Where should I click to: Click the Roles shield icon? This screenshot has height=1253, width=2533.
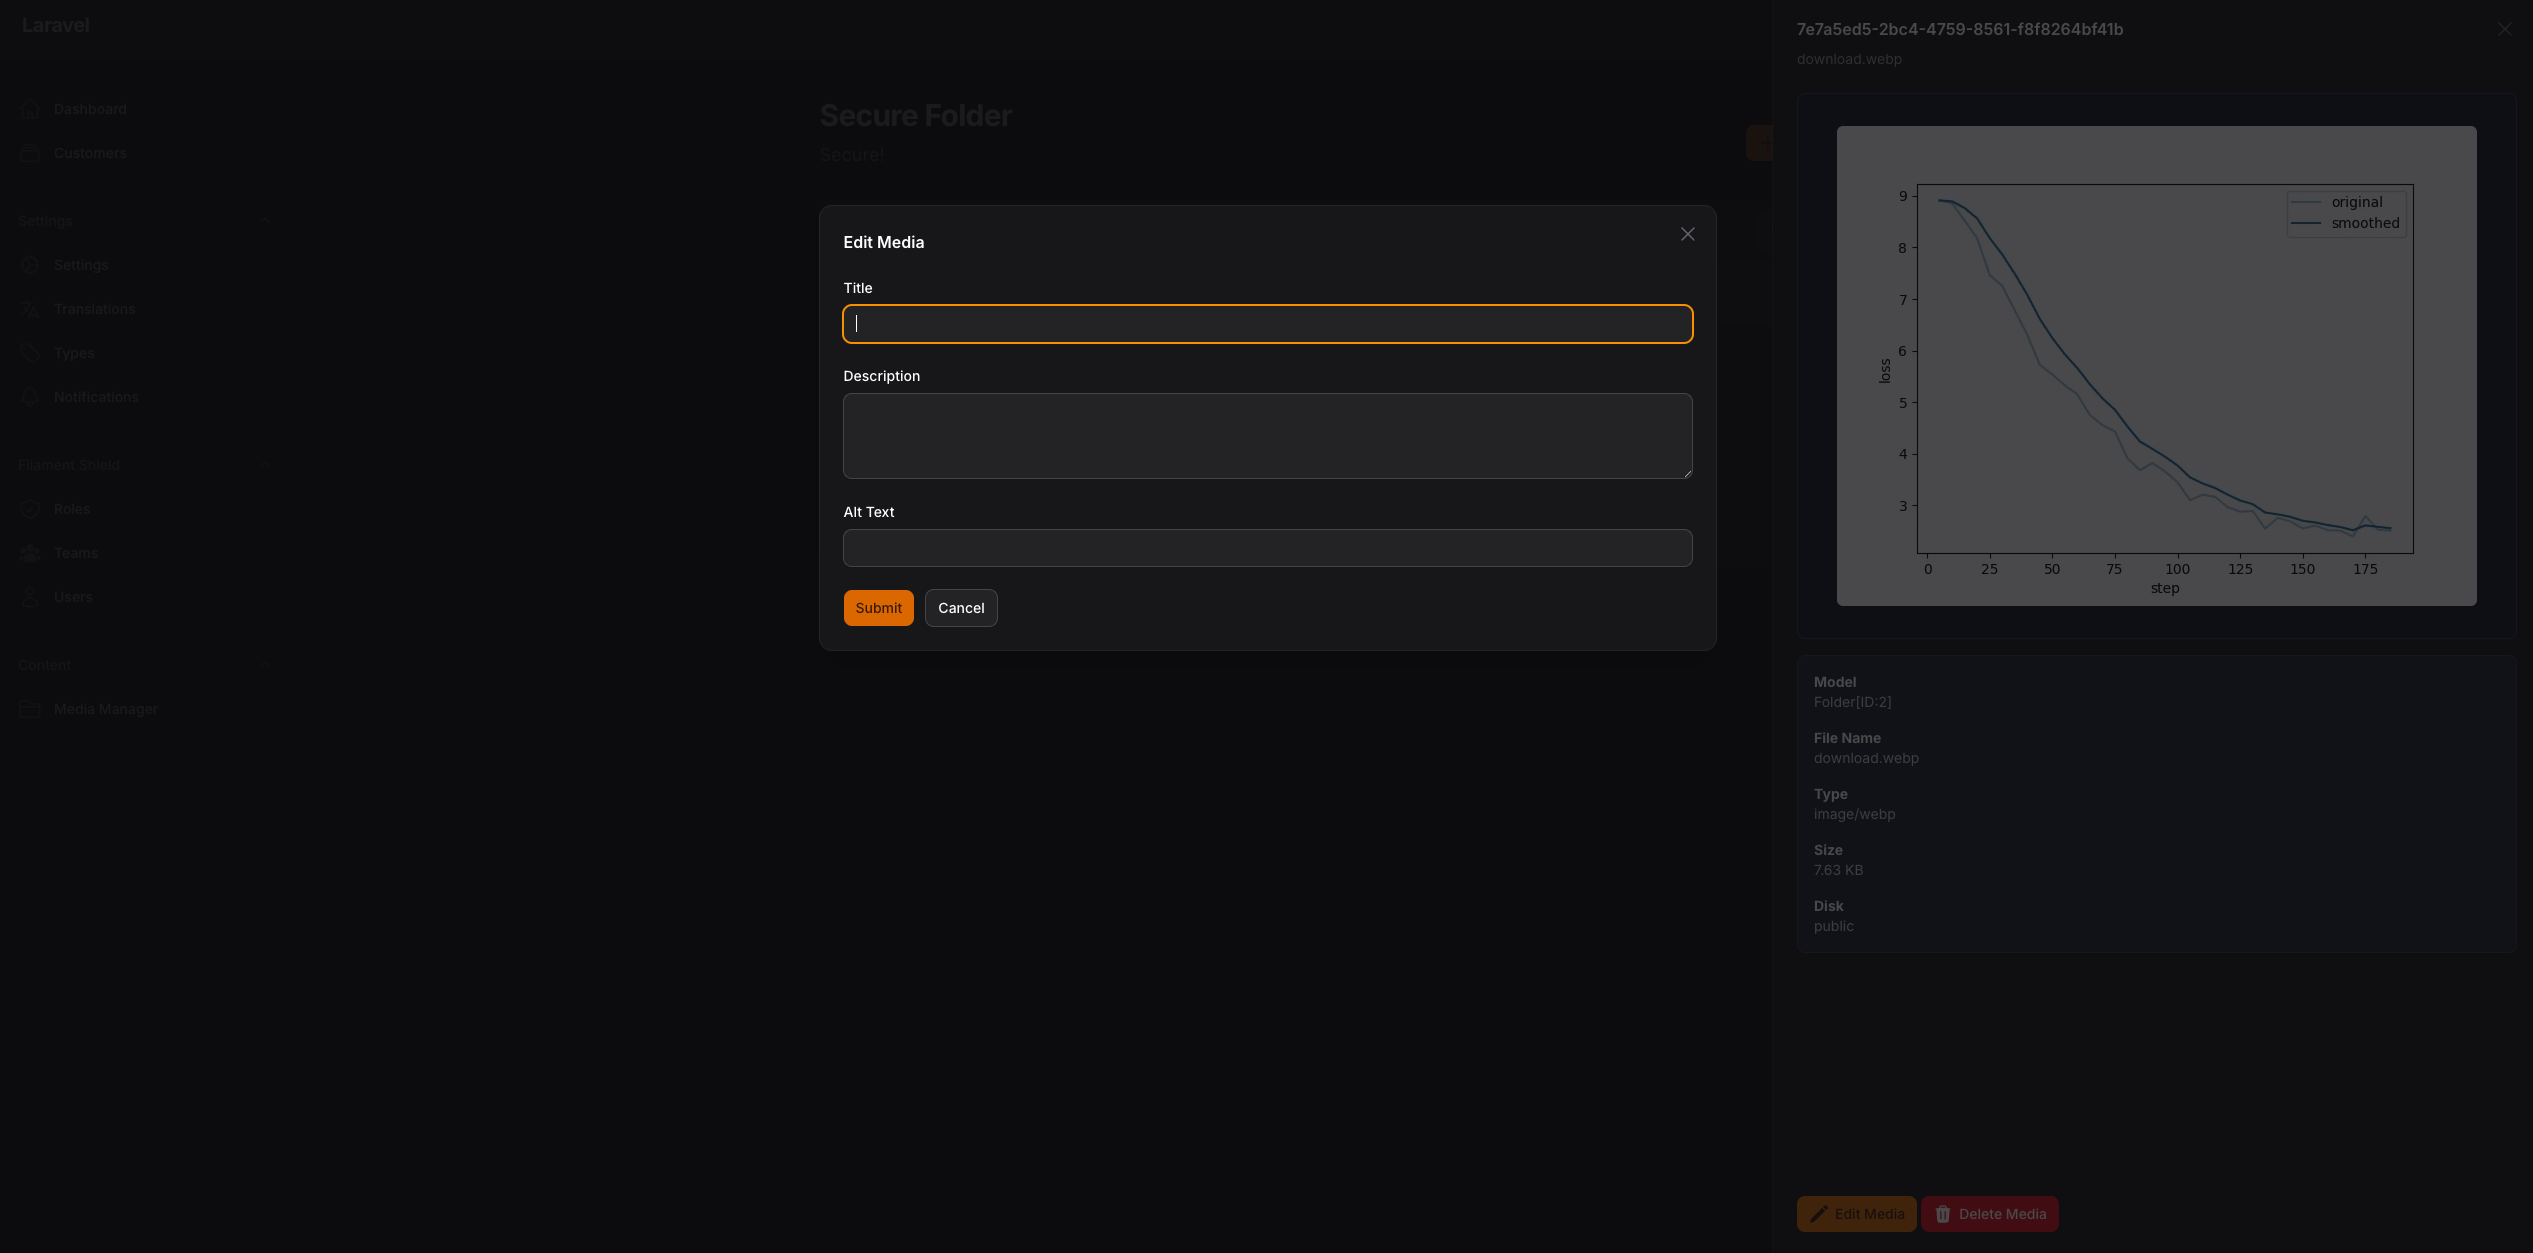click(x=30, y=509)
